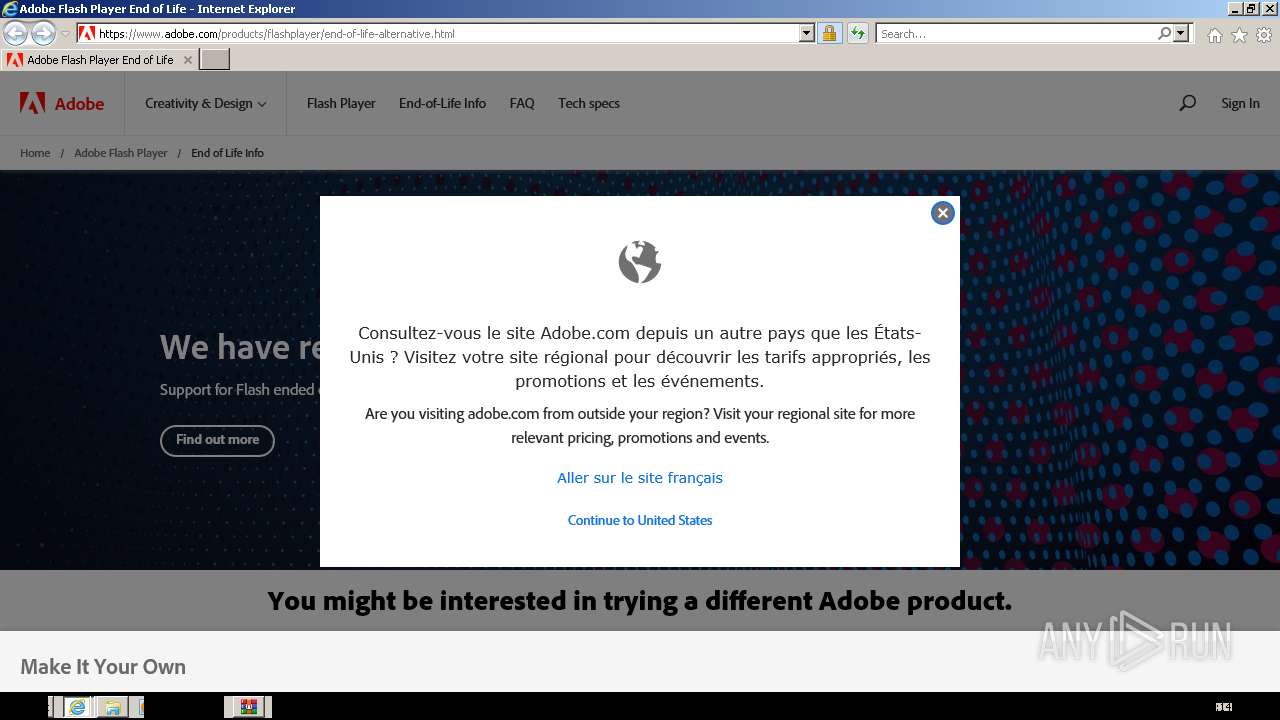This screenshot has height=720, width=1280.
Task: Open the WinRAR taskbar icon
Action: (x=248, y=707)
